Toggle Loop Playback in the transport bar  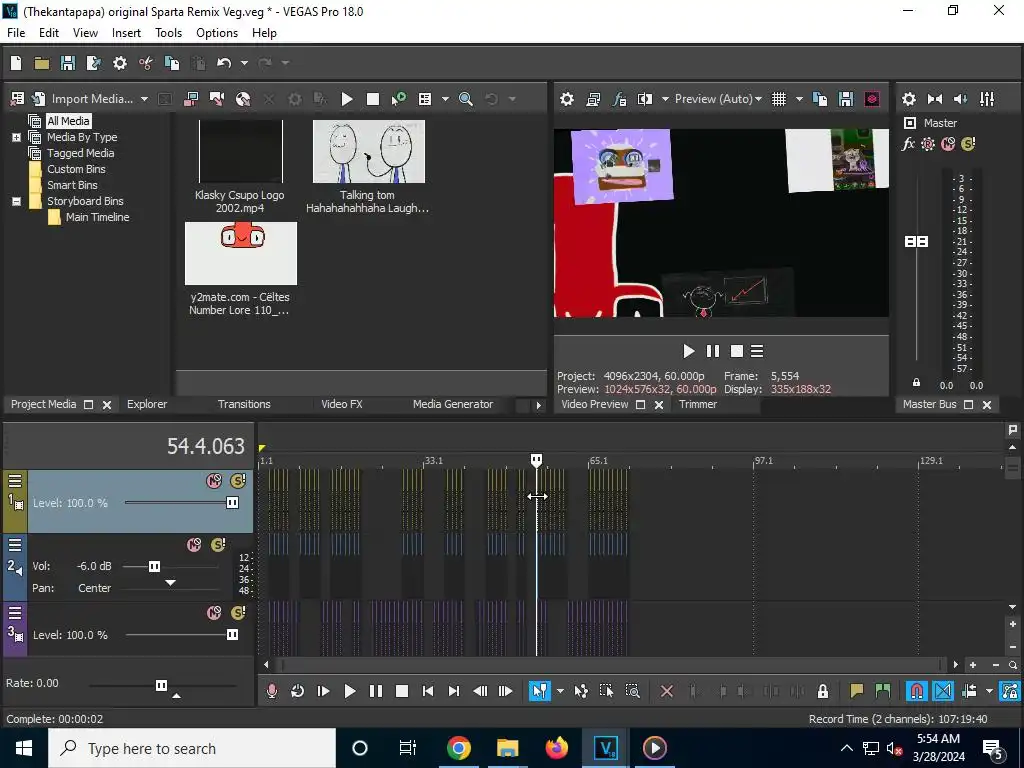click(x=297, y=691)
